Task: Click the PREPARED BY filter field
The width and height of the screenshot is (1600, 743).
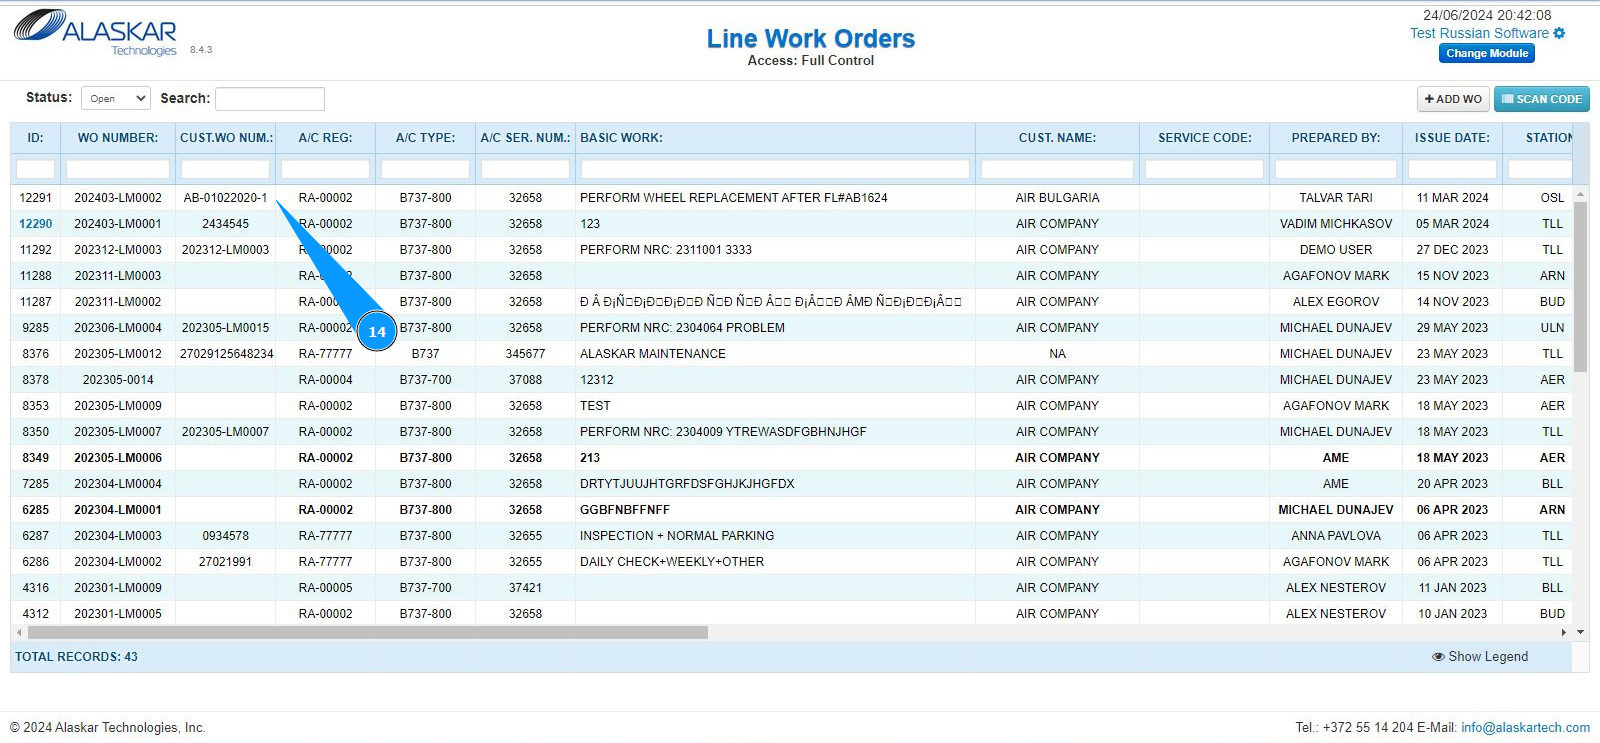Action: point(1336,169)
